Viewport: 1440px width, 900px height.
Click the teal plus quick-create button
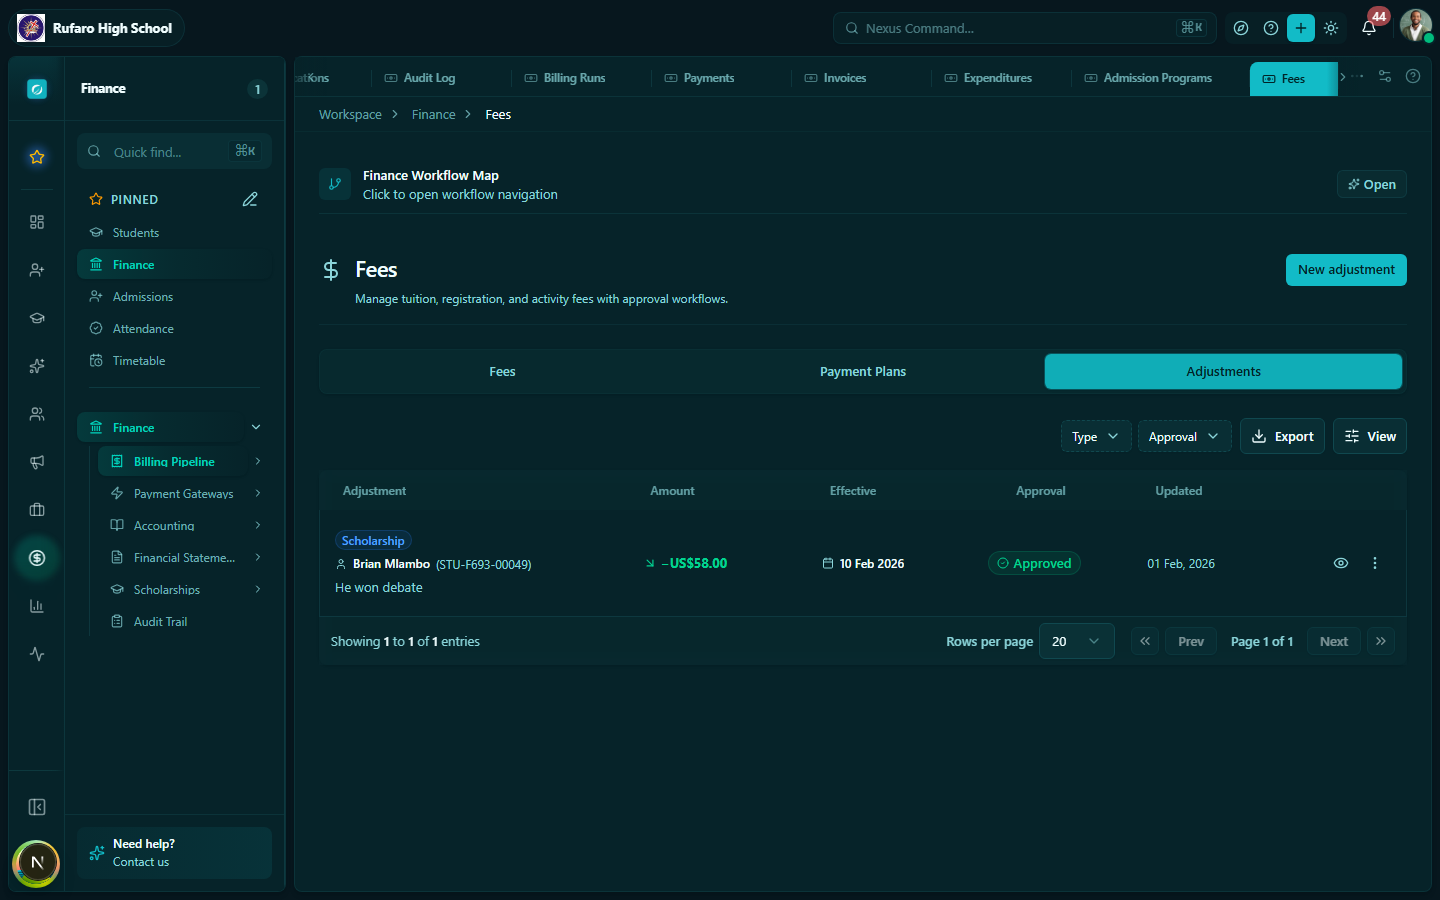click(1301, 28)
